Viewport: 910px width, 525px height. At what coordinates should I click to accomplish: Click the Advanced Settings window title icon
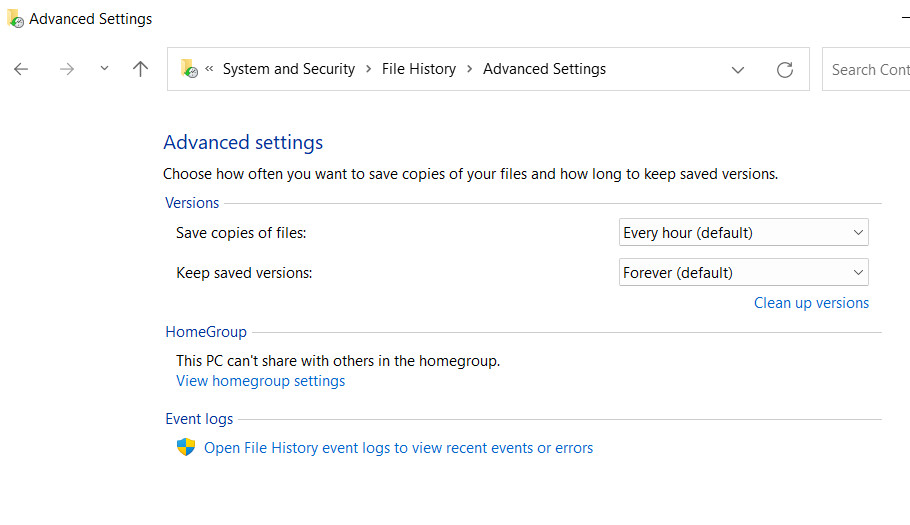15,19
